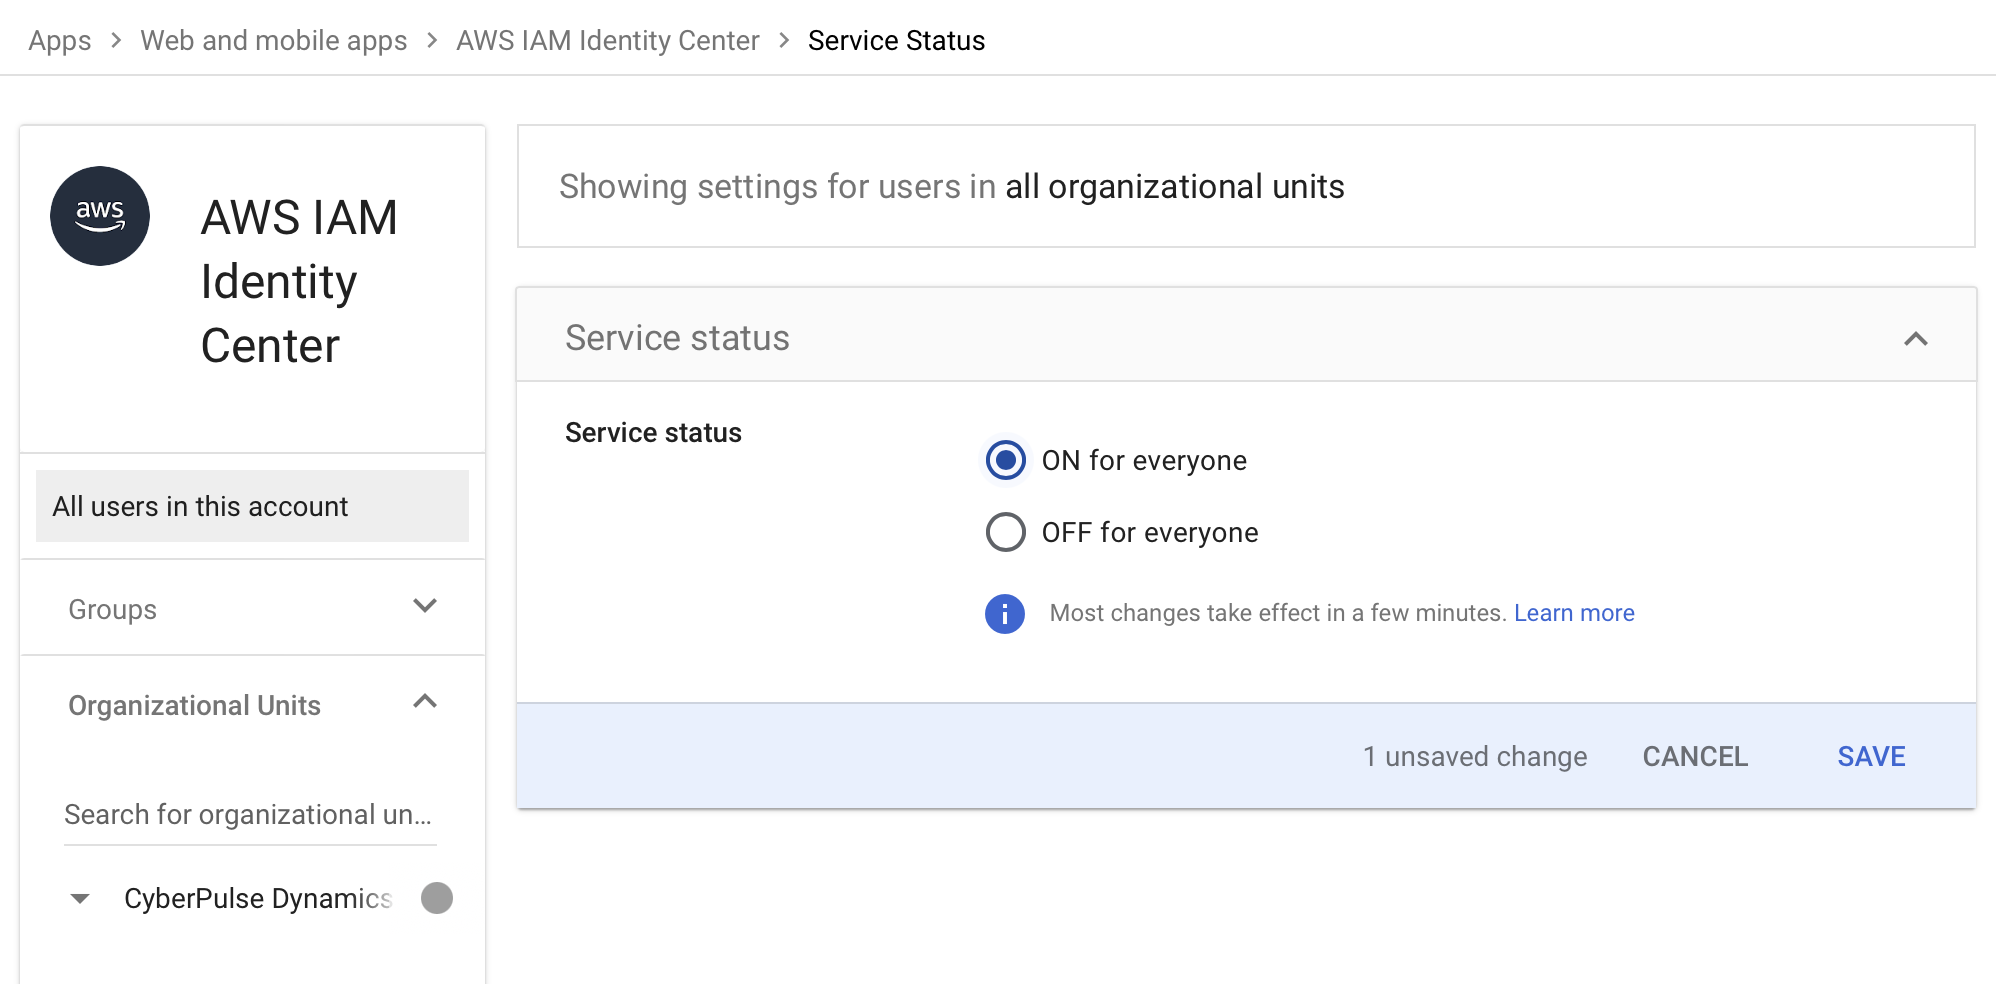Save the unsaved service status change

coord(1870,756)
